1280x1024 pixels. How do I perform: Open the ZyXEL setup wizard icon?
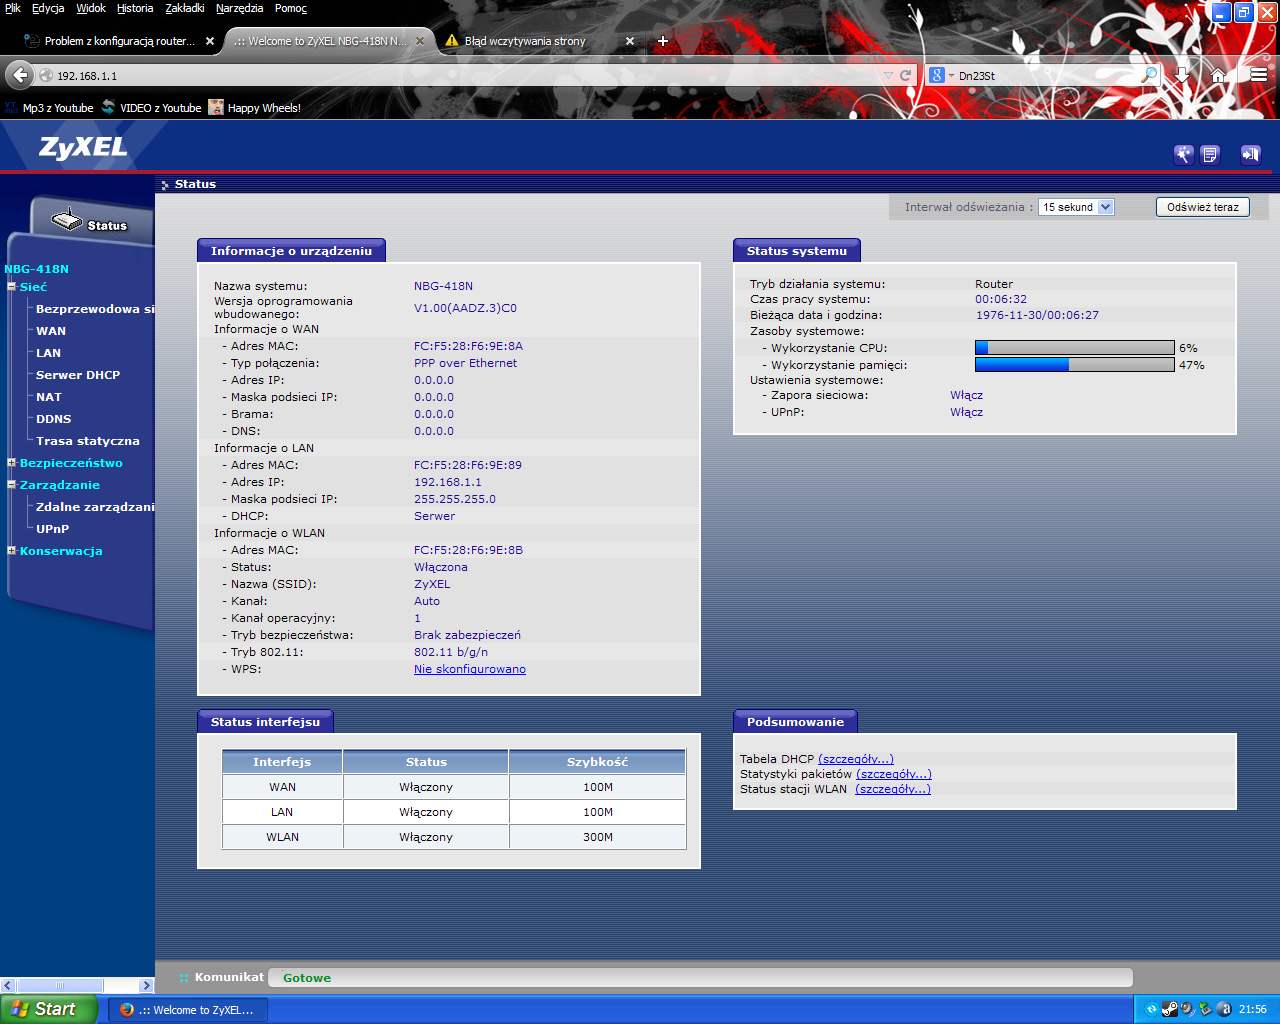1184,154
